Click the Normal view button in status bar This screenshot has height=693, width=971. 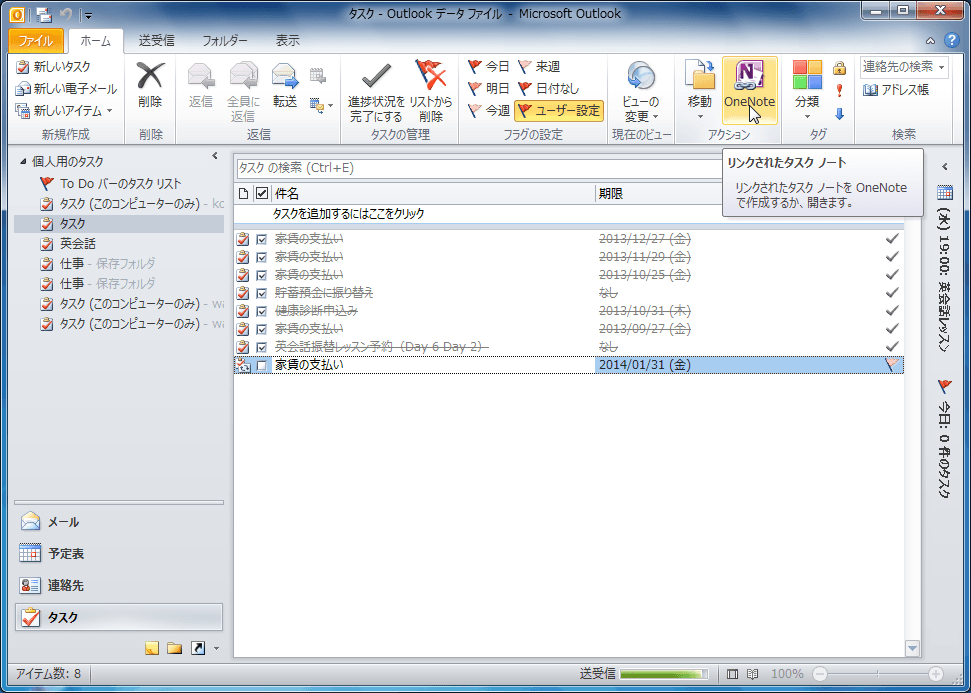click(x=732, y=674)
